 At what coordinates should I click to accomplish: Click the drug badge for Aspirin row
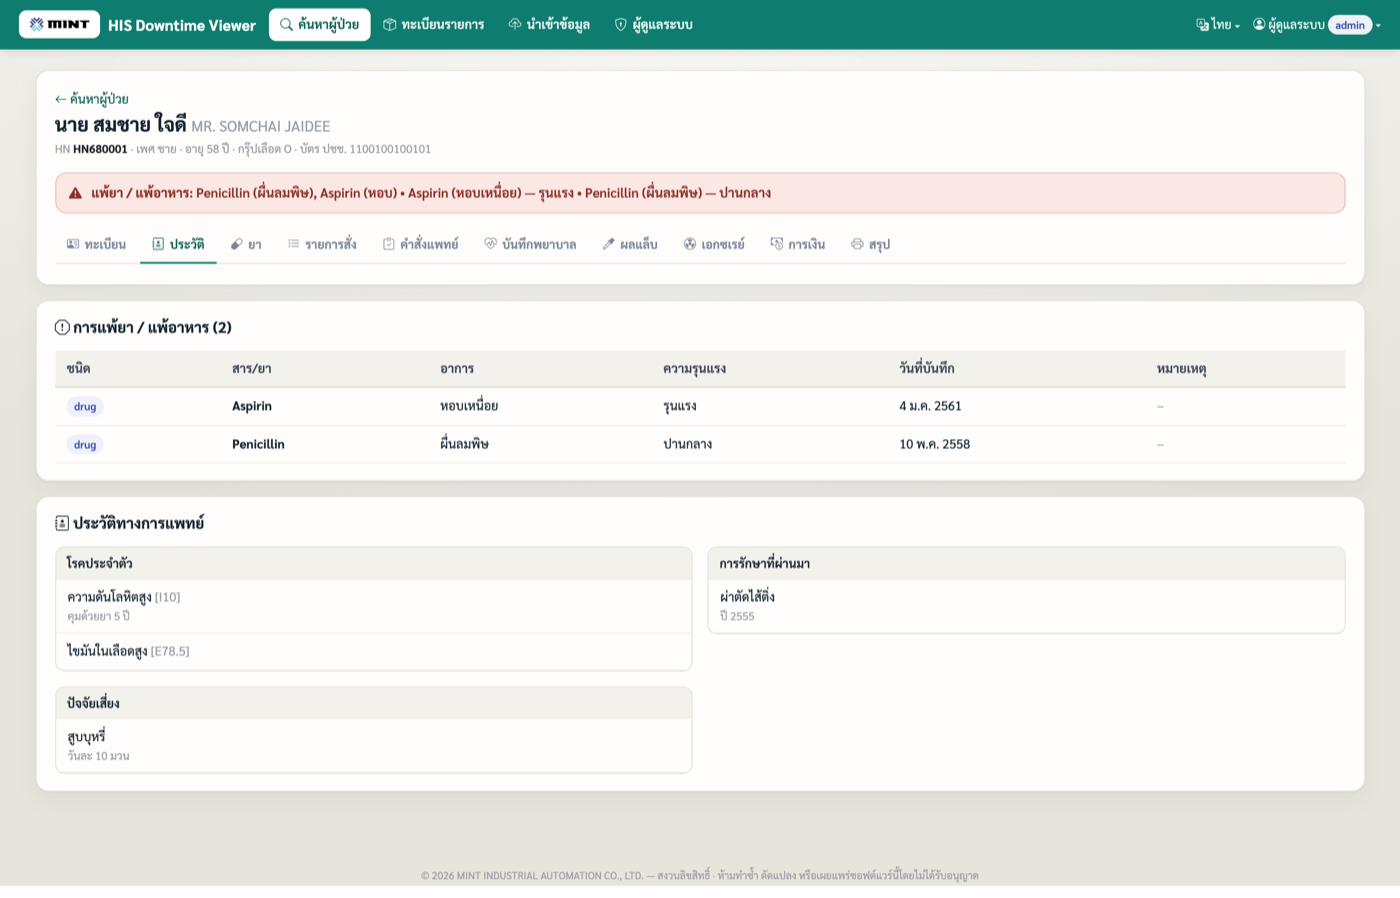point(85,407)
